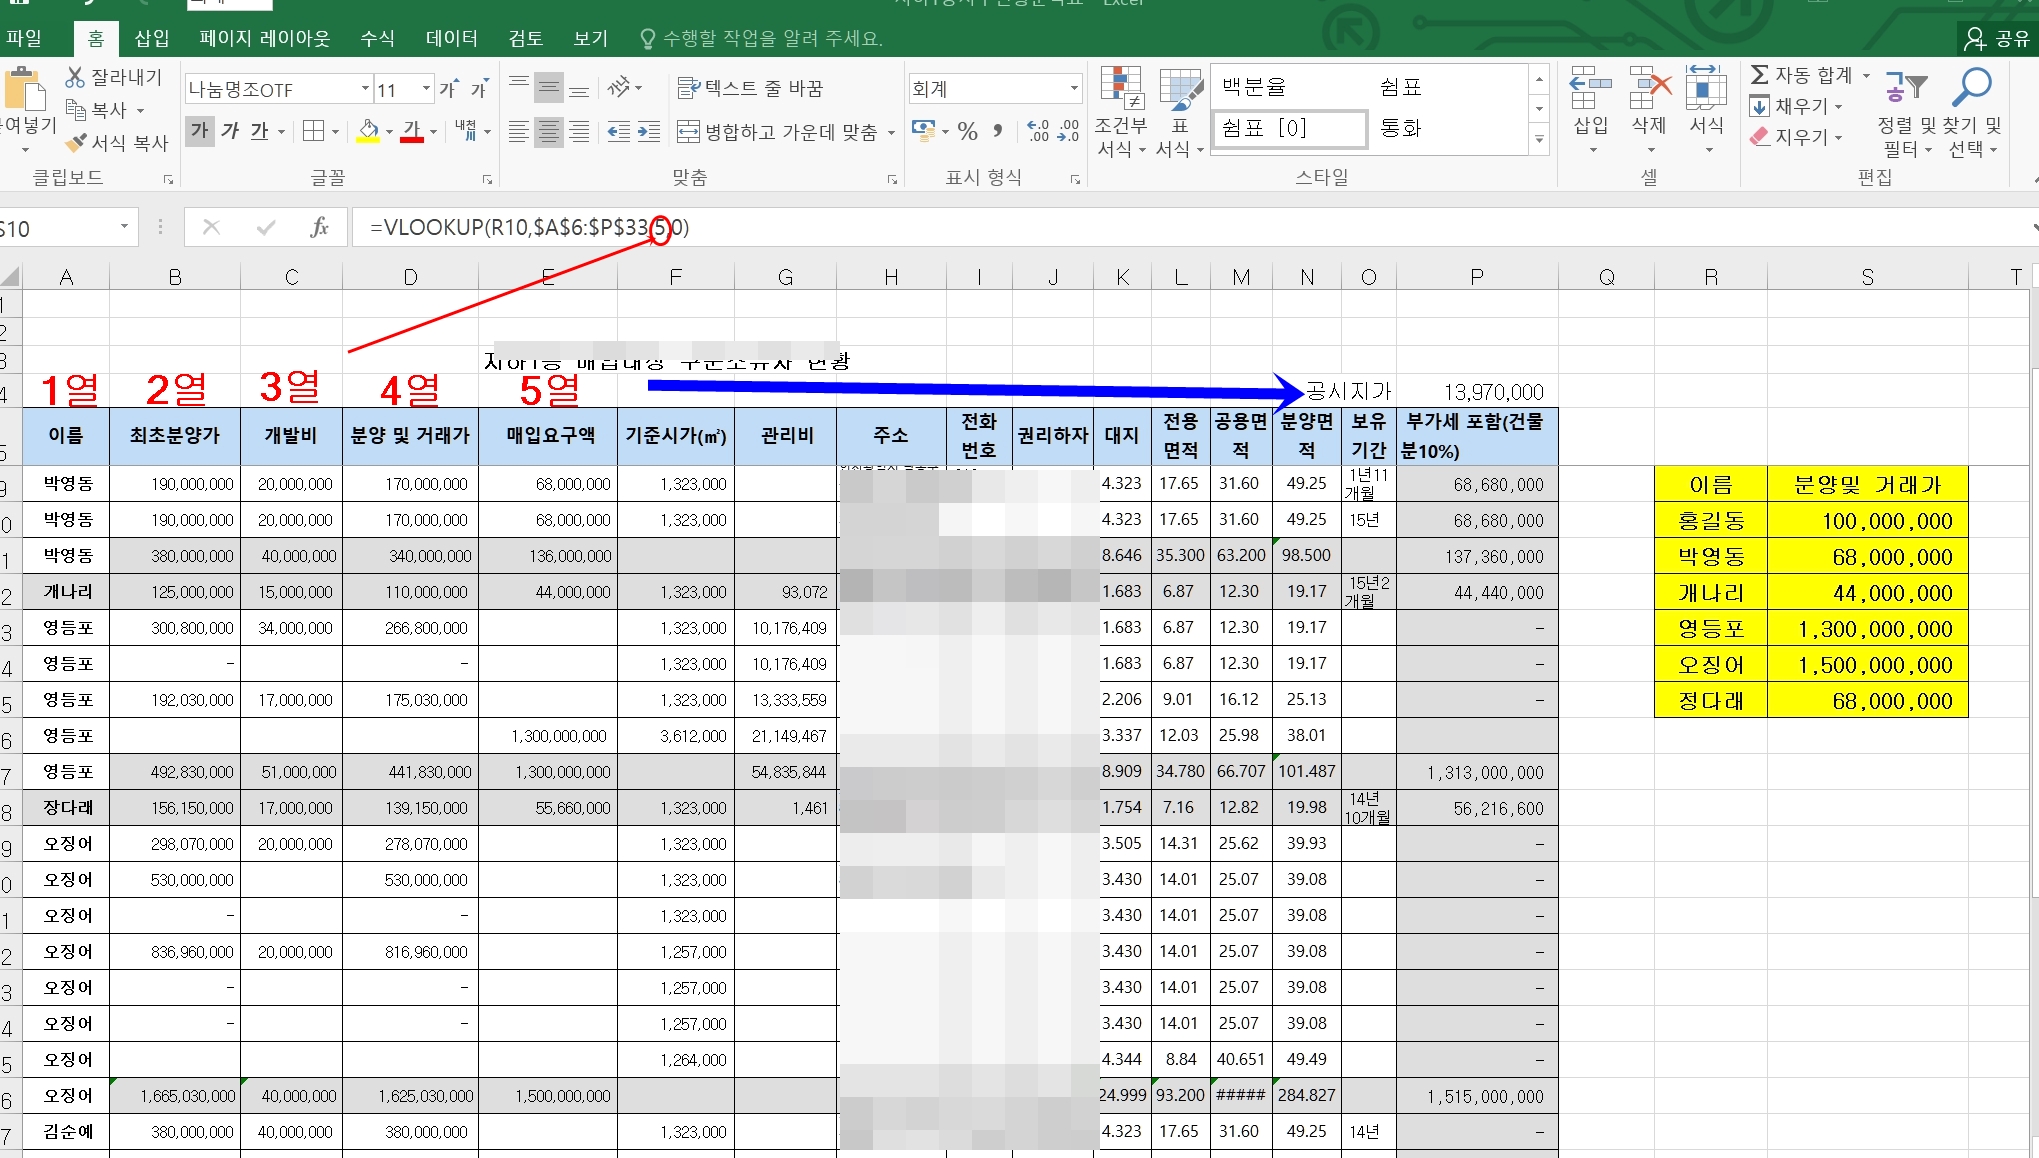Click the Paste (붙여넣기) clipboard icon

click(x=25, y=89)
